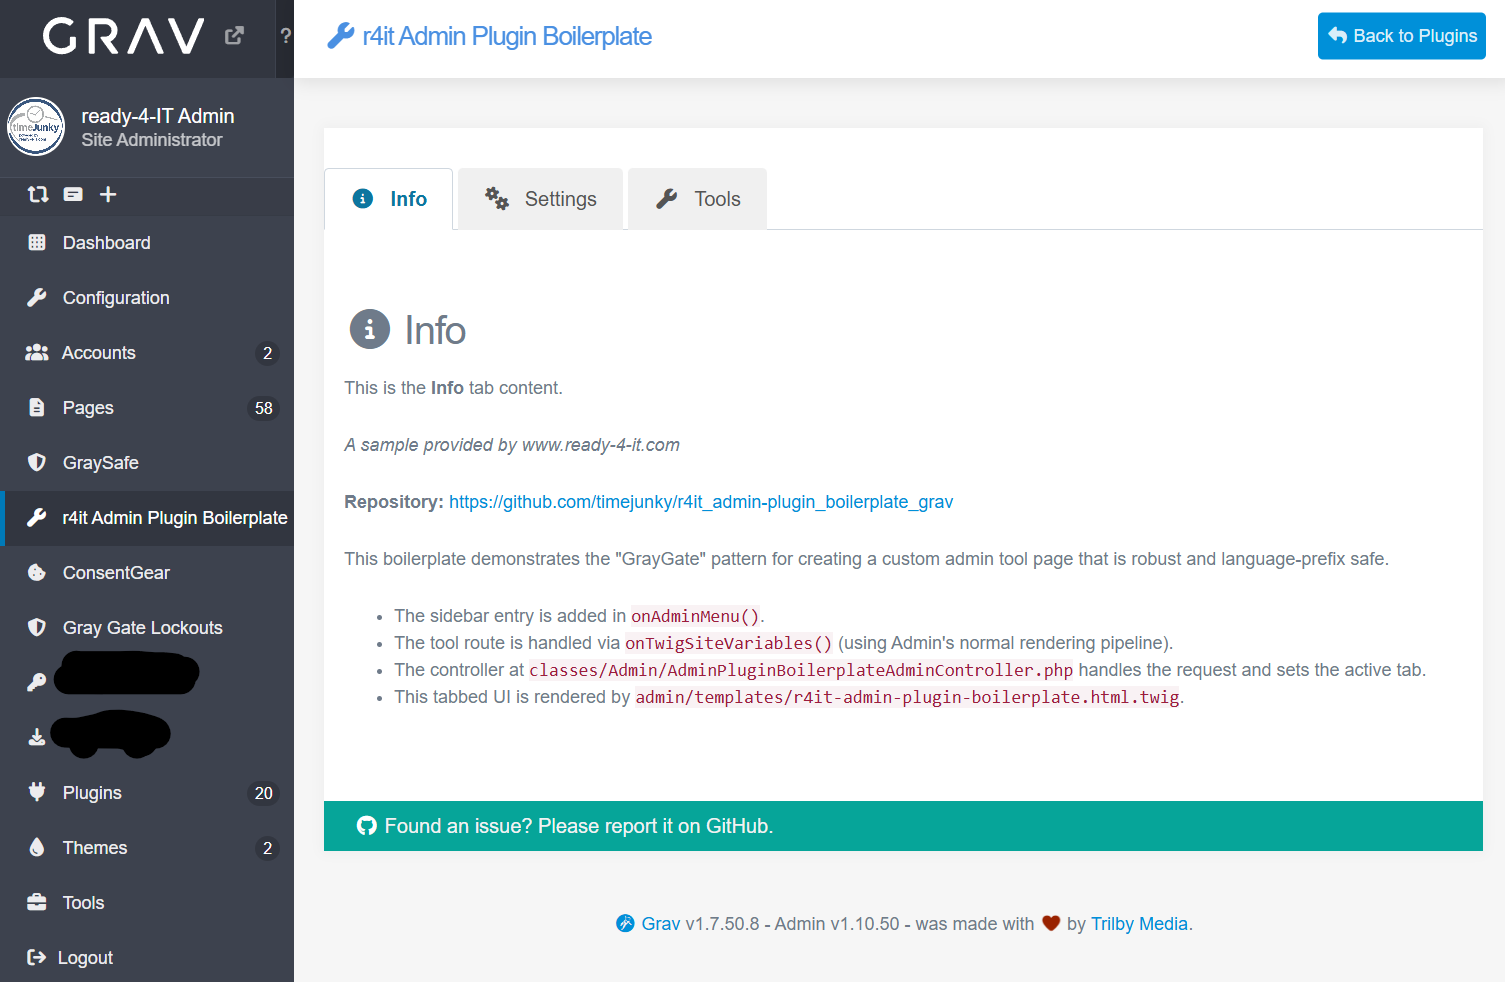Open the timejunky repository GitHub link
This screenshot has height=982, width=1505.
(700, 501)
